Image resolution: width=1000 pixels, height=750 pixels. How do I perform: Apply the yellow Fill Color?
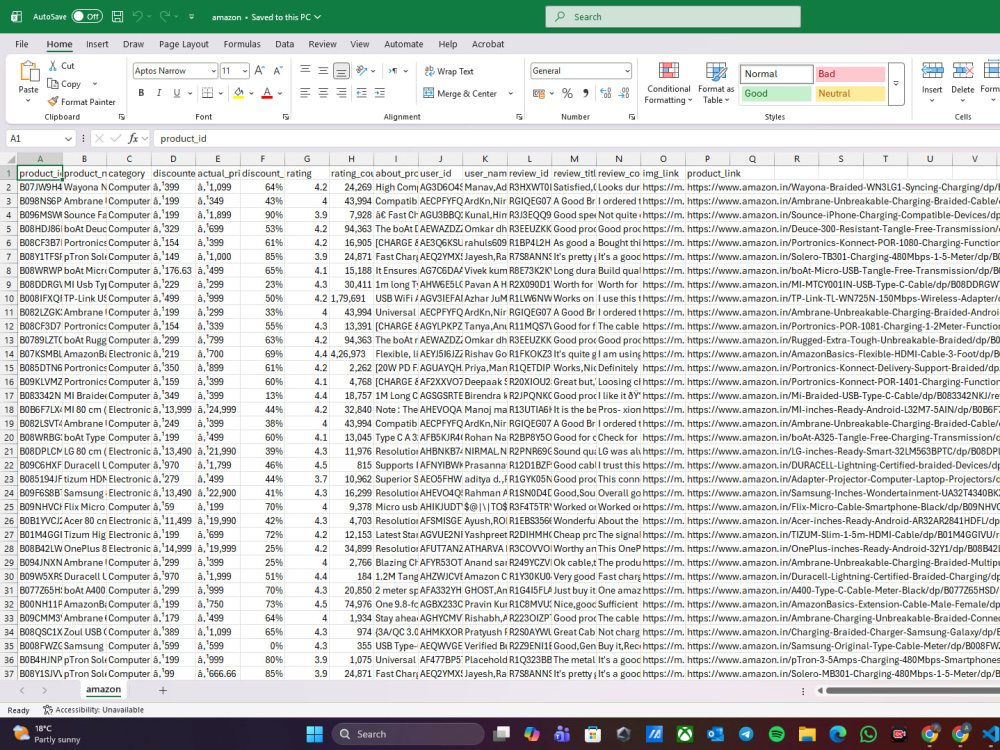pos(239,93)
